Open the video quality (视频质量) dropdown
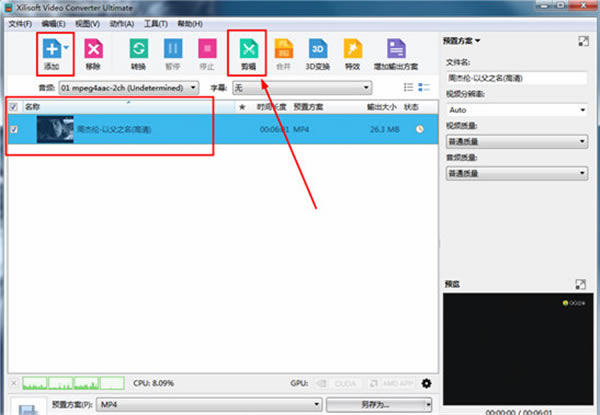Screen dimensions: 600x415 click(x=517, y=142)
